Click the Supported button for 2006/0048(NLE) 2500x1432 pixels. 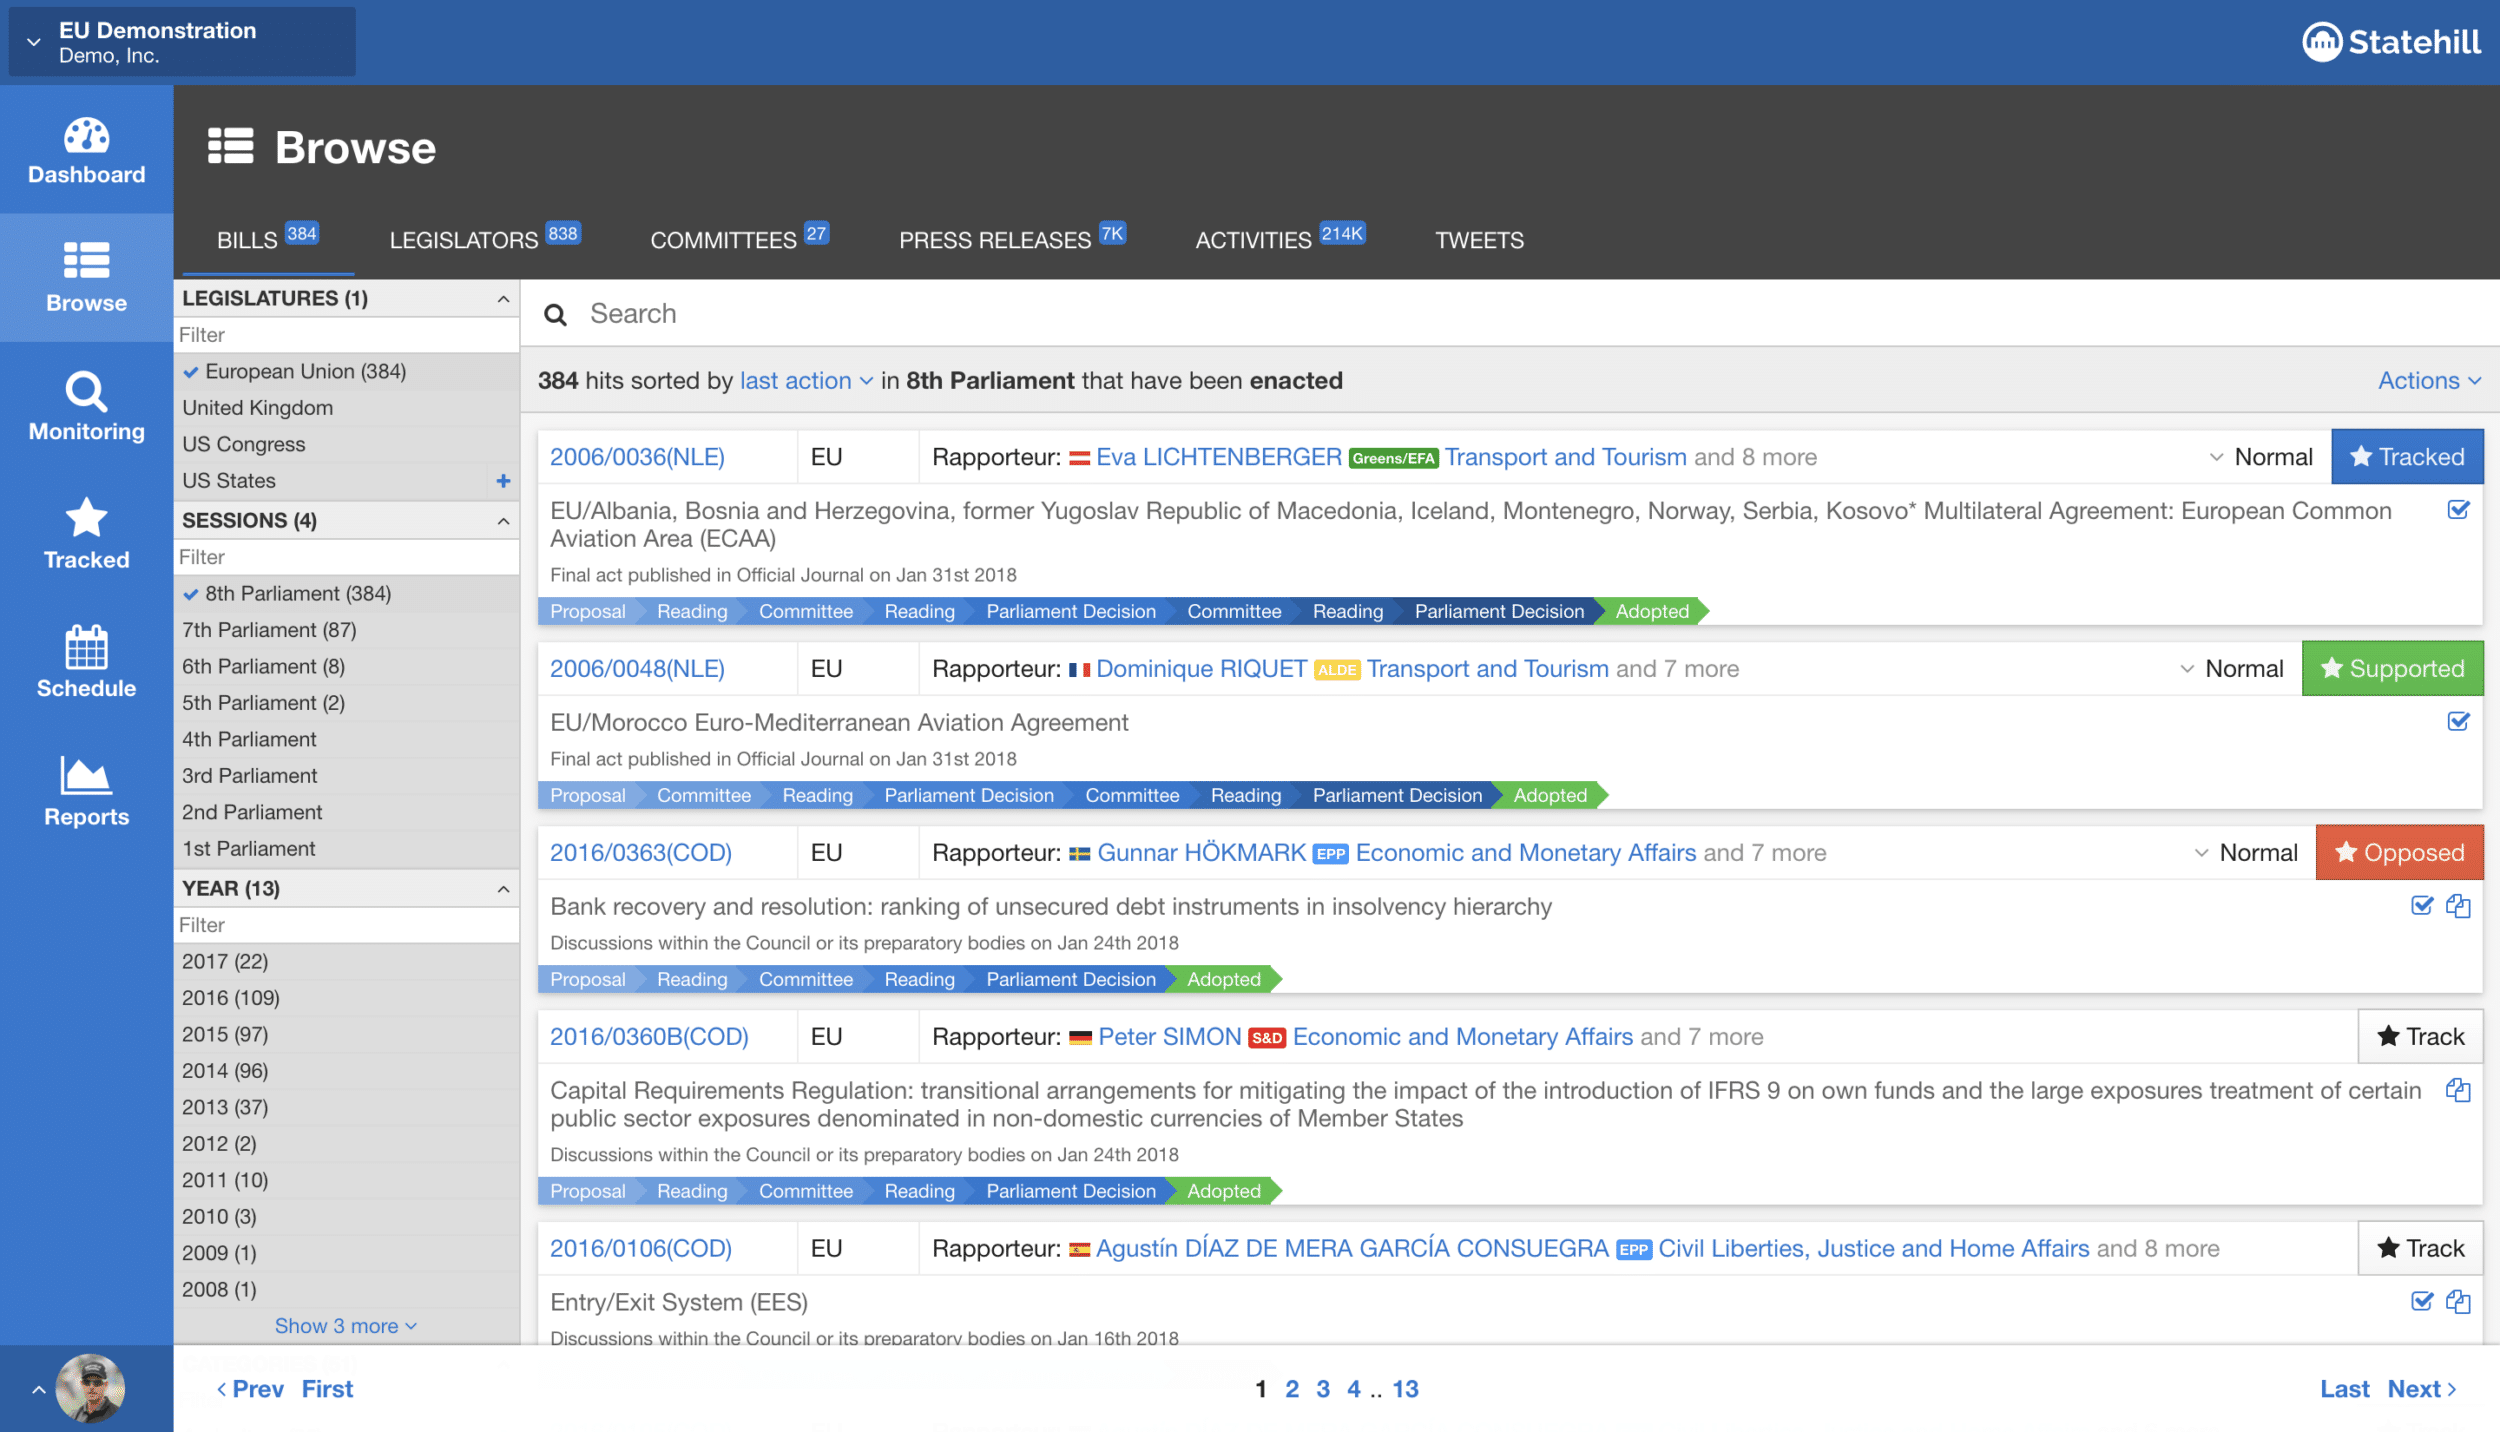[x=2392, y=668]
